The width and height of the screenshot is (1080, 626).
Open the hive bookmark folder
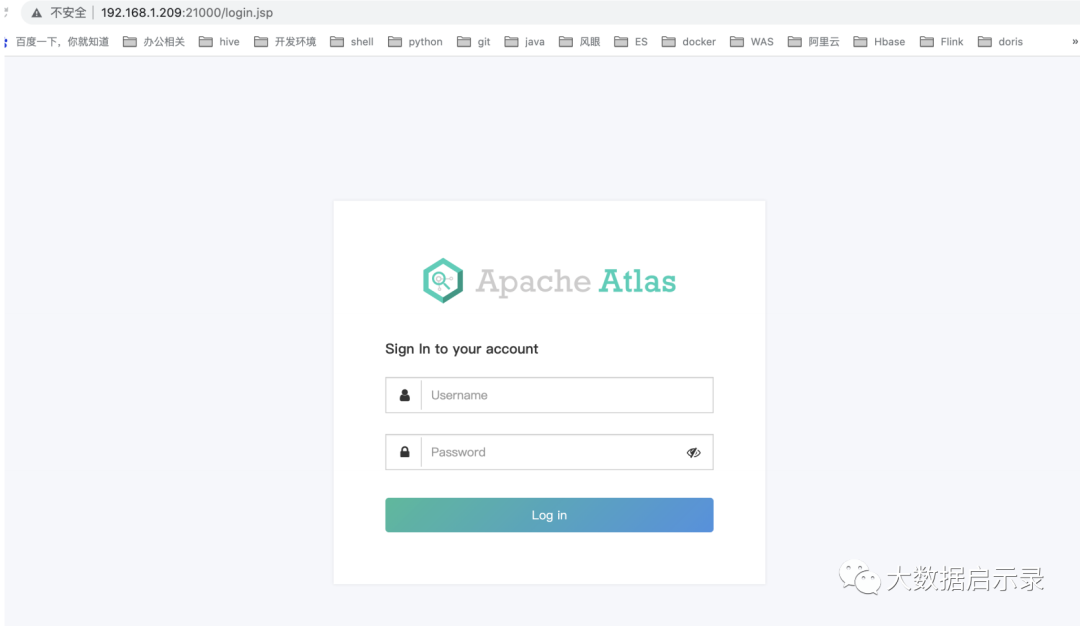(219, 42)
